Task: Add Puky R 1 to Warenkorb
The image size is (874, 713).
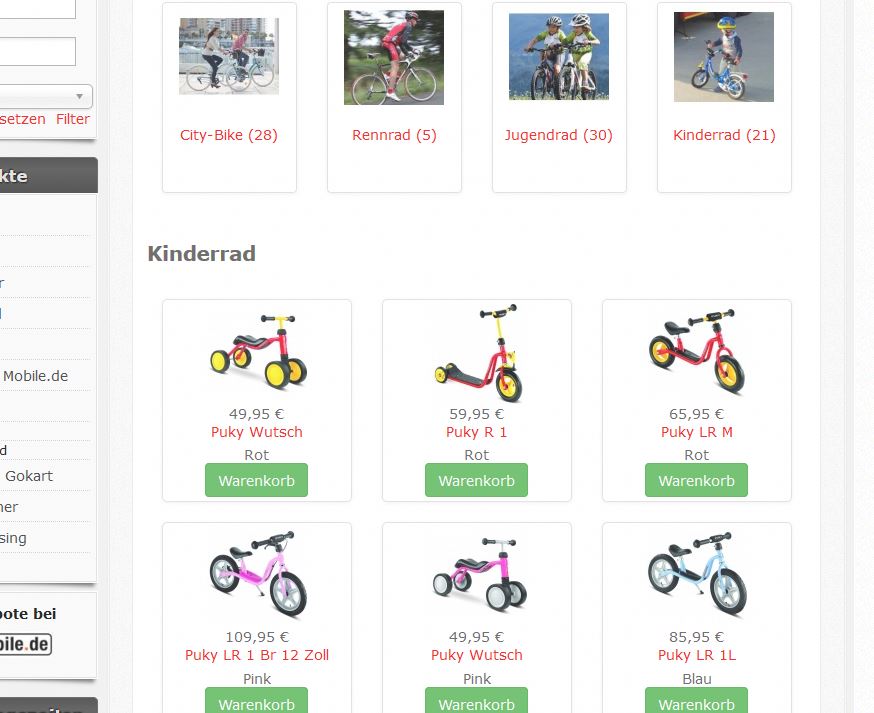Action: tap(477, 480)
